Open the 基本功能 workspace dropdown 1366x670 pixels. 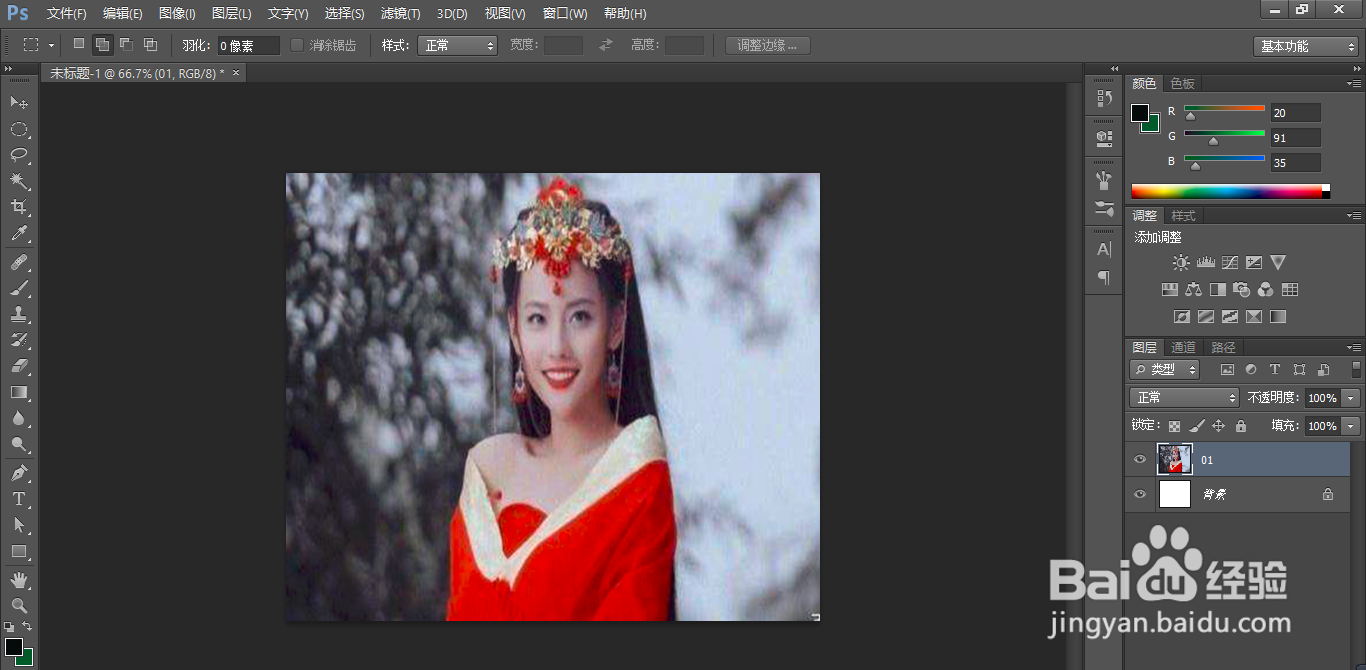[x=1305, y=46]
